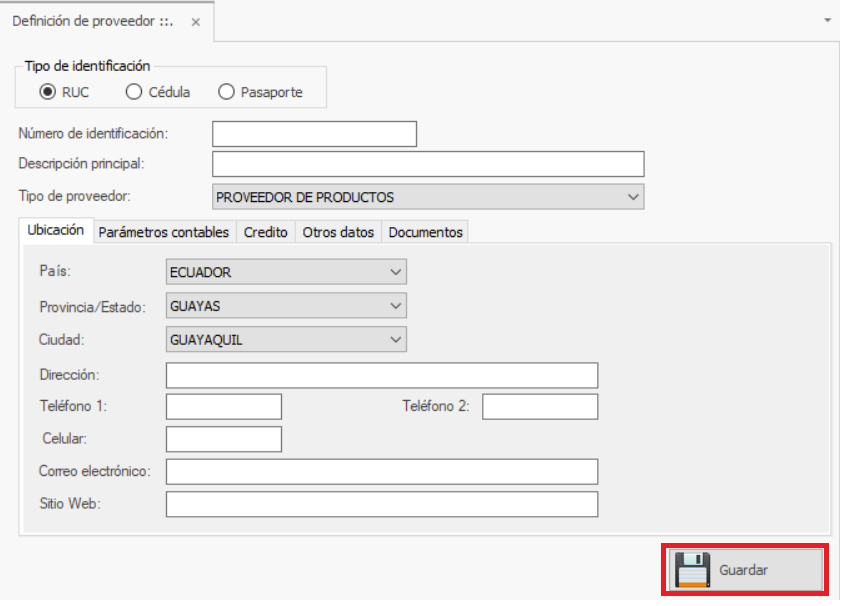Viewport: 843px width, 606px height.
Task: Close the Definición de proveedor tab
Action: point(195,21)
